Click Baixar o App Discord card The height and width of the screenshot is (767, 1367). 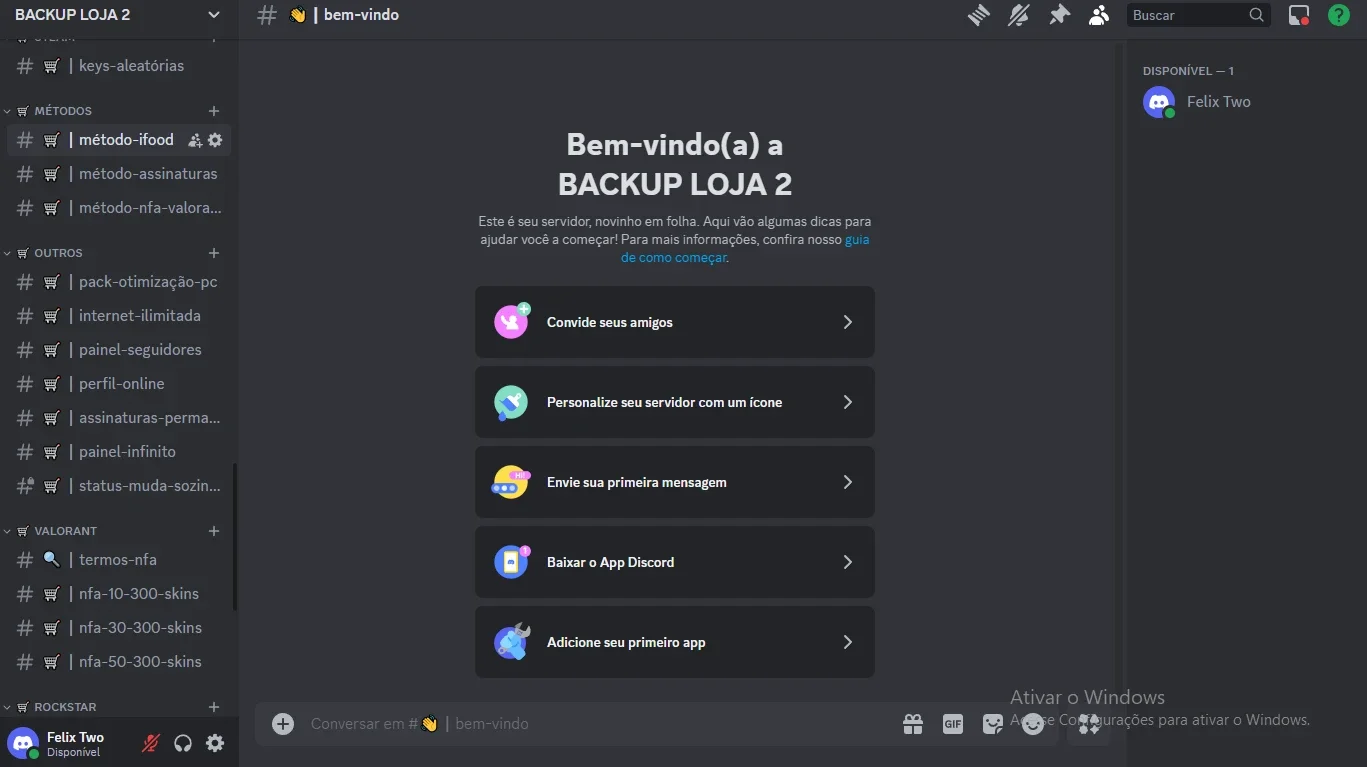tap(675, 562)
